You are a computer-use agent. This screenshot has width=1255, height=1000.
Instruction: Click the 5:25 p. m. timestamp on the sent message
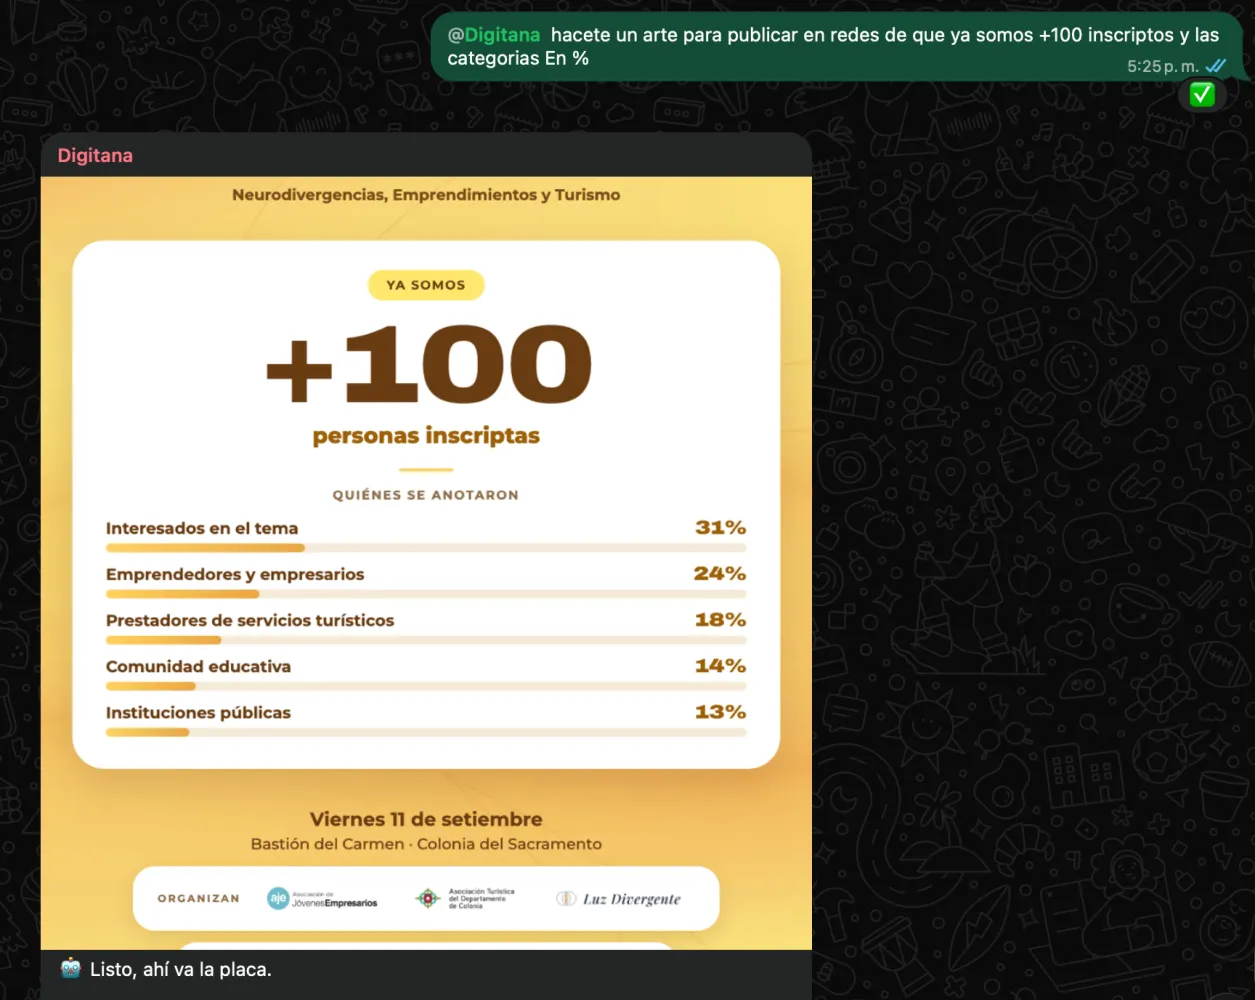tap(1163, 66)
